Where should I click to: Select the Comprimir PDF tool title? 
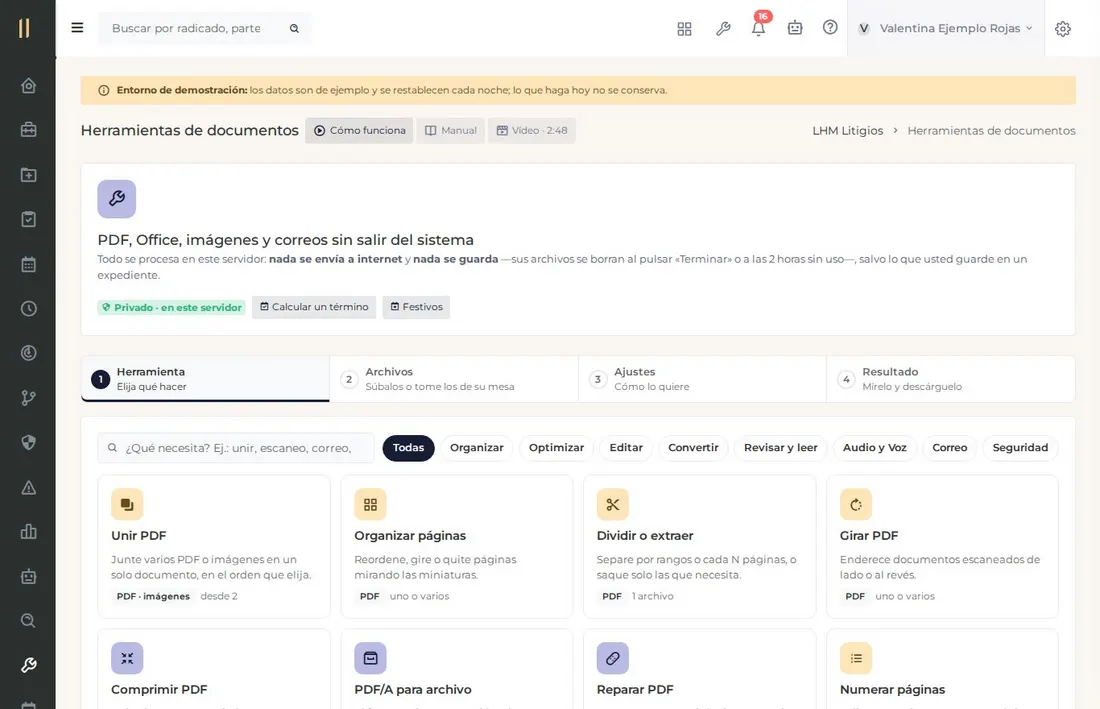159,689
